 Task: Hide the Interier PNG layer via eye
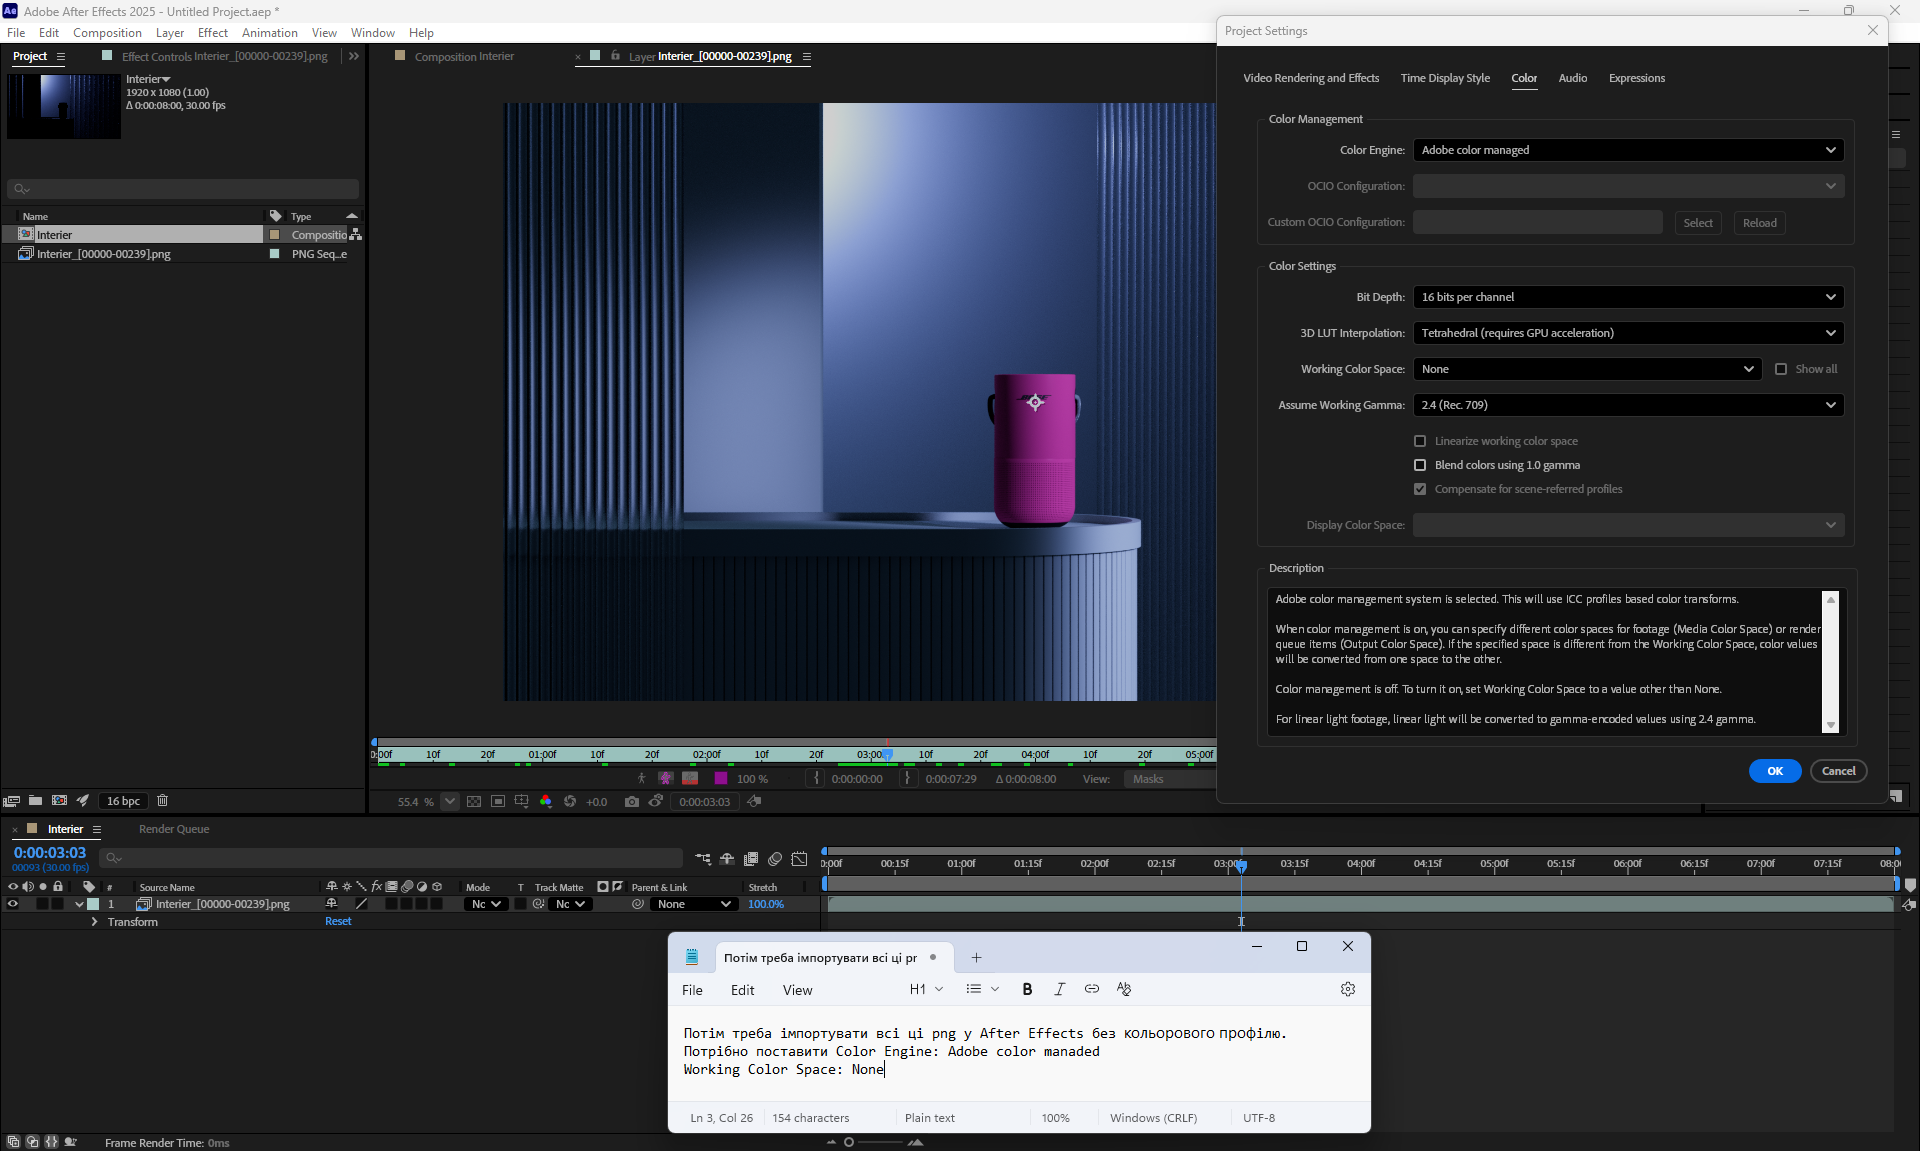(13, 904)
